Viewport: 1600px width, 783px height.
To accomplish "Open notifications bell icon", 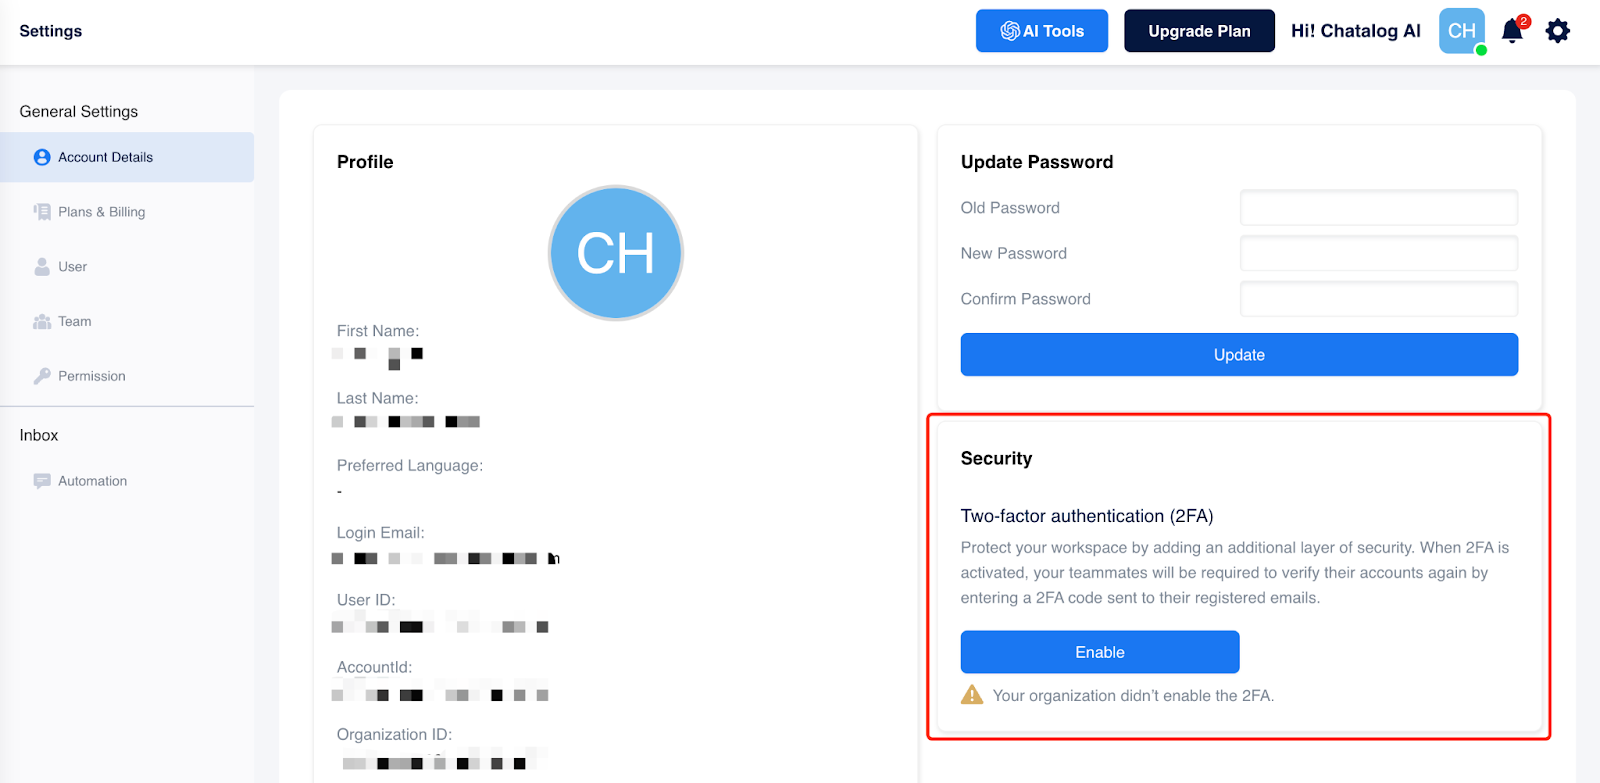I will pos(1512,31).
